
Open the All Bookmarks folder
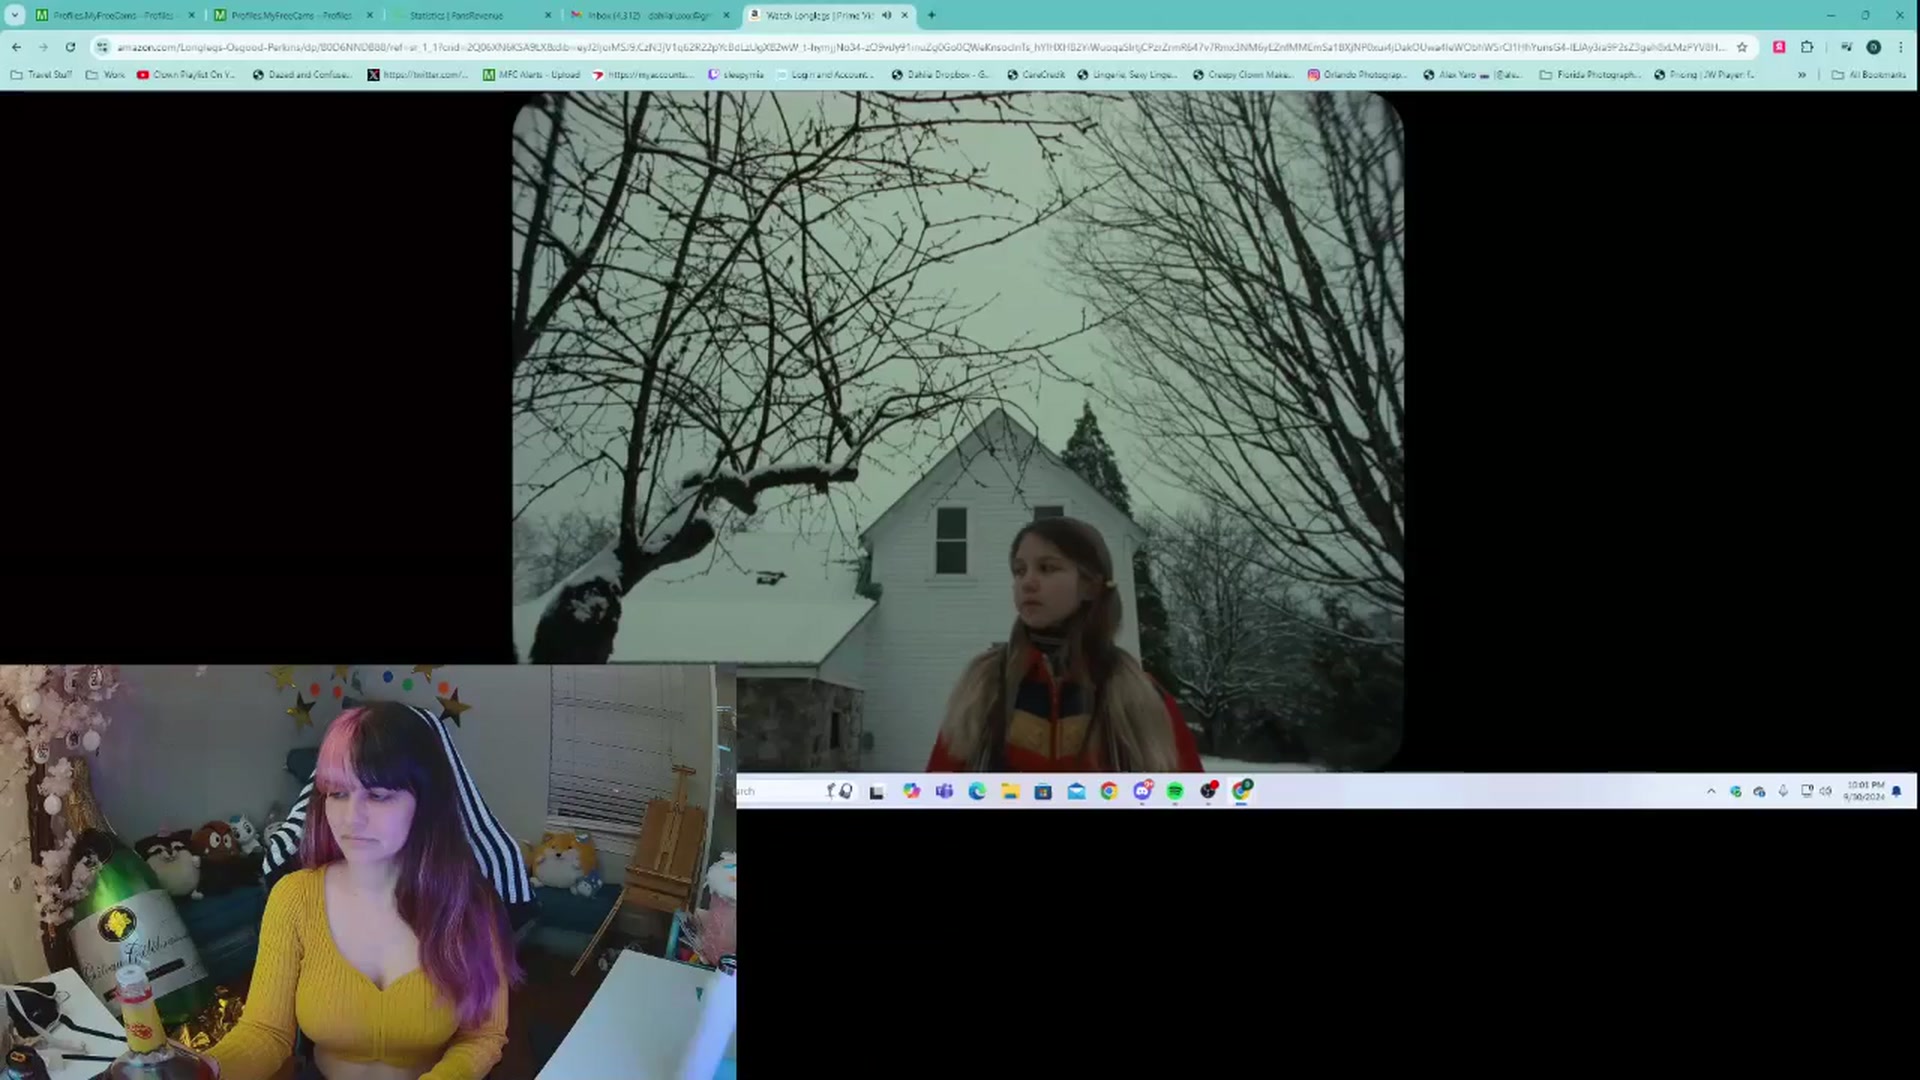1869,75
